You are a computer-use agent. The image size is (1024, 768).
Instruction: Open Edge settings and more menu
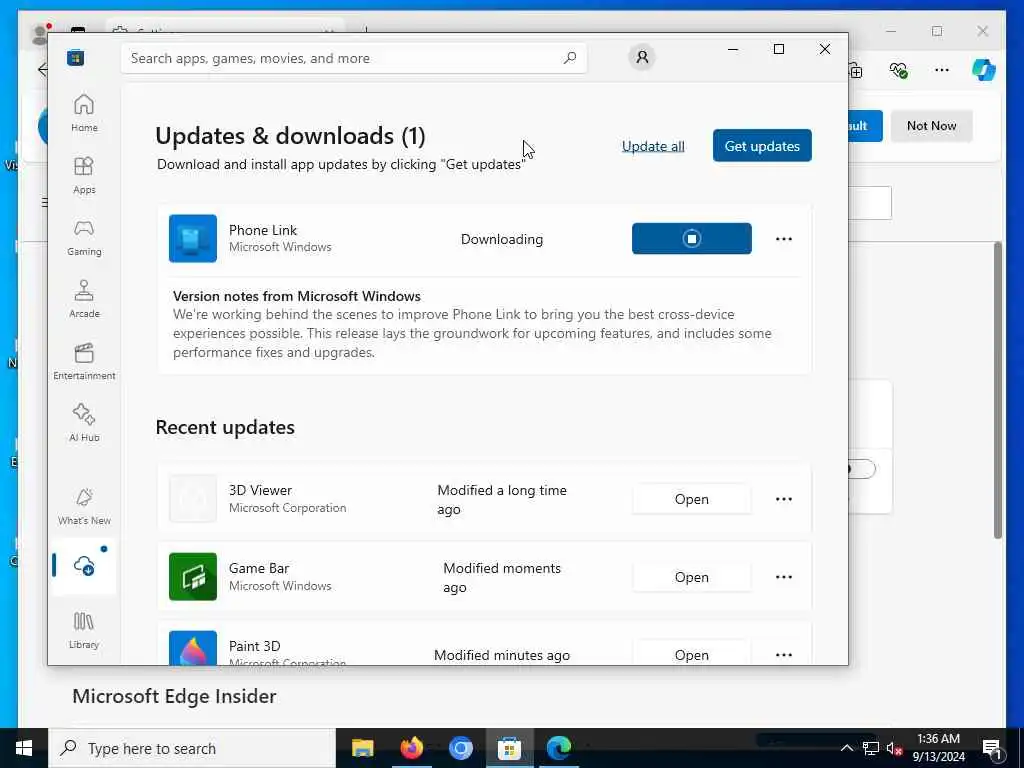pyautogui.click(x=941, y=69)
